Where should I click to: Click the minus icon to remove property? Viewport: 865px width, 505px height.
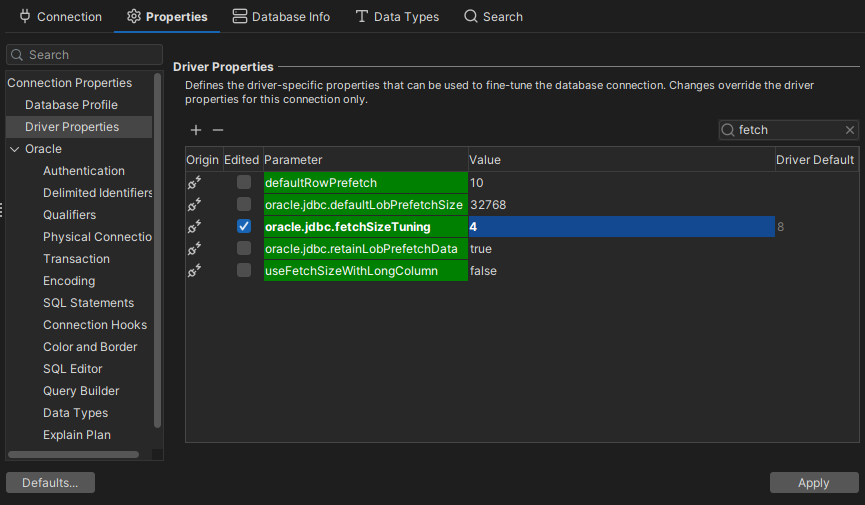(218, 130)
